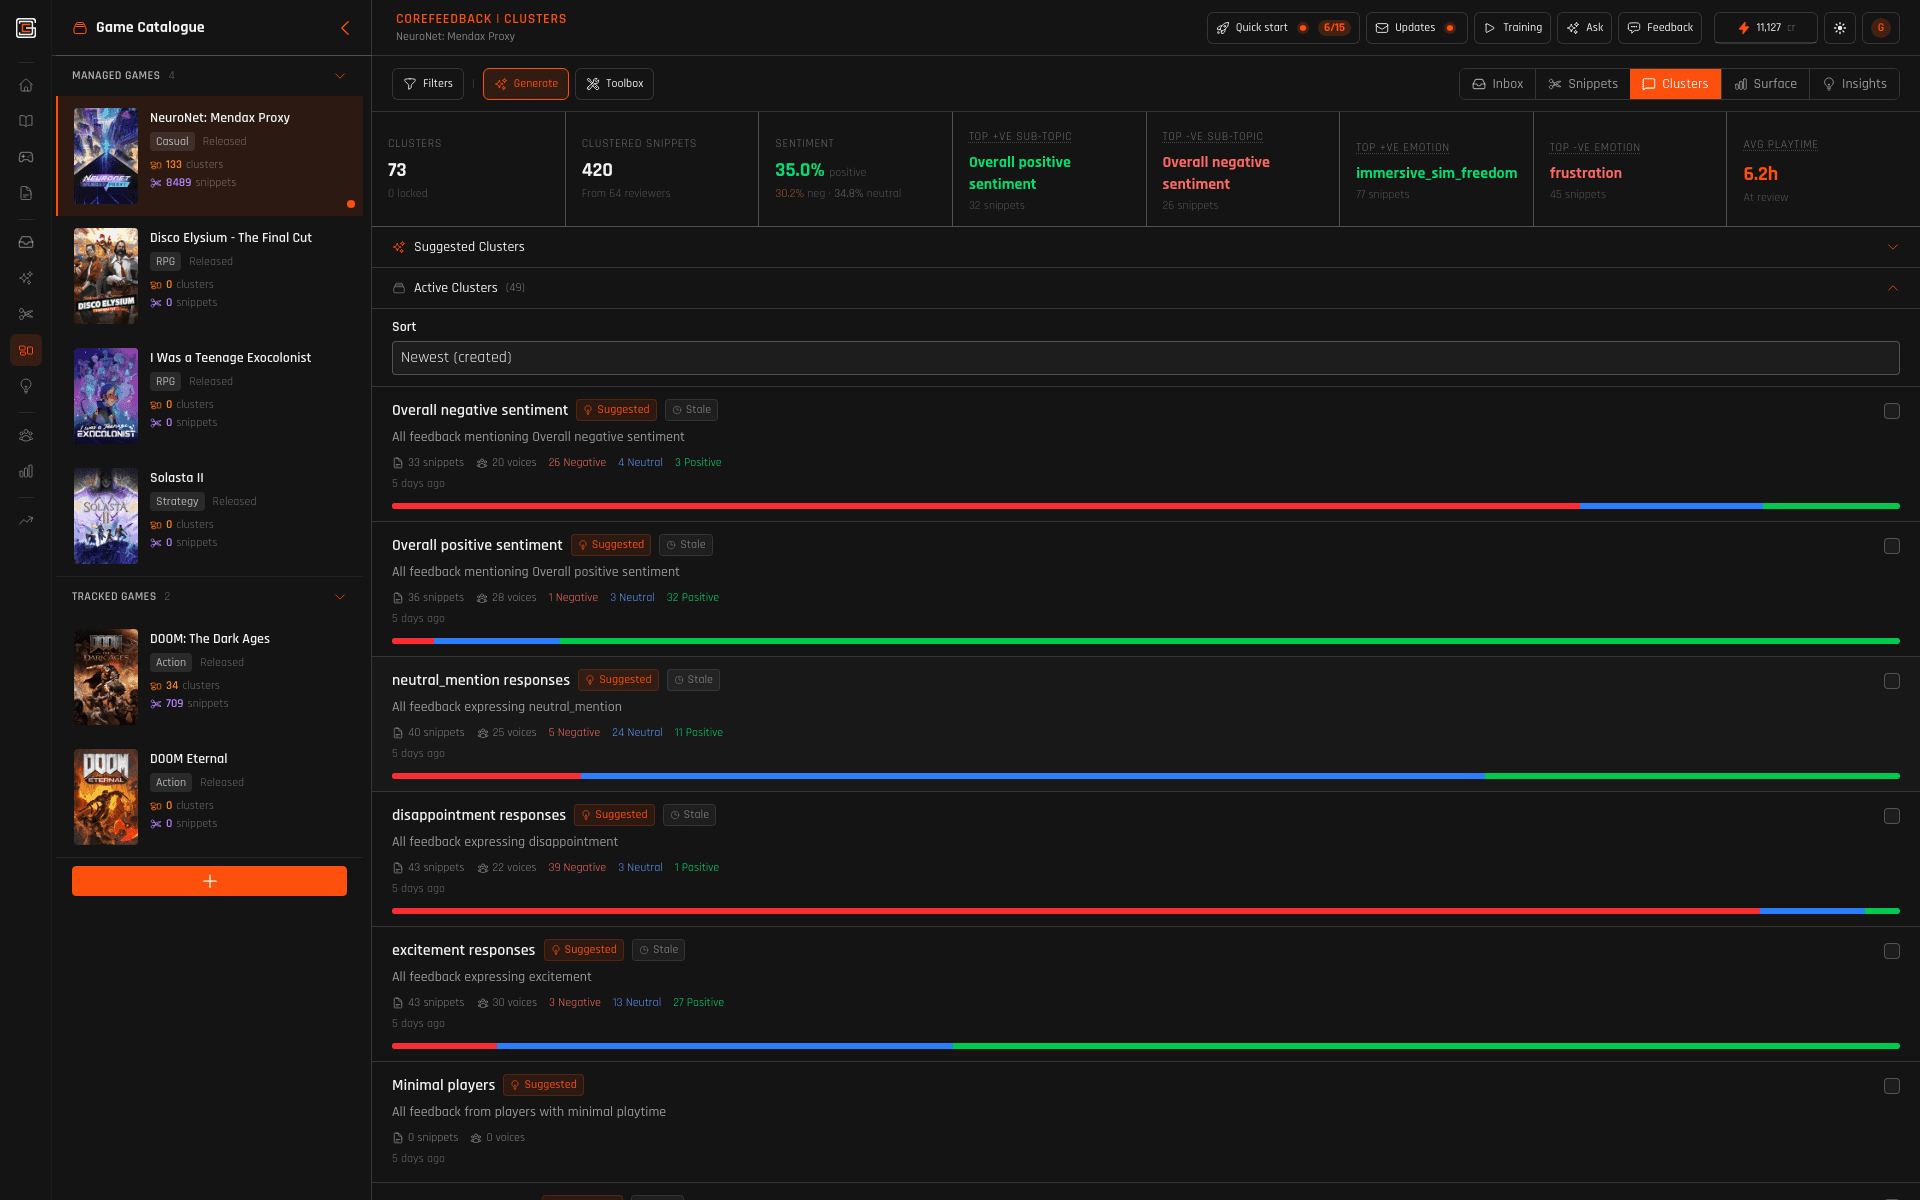Open the Newest (created) sort dropdown
The image size is (1920, 1200).
(x=1145, y=358)
